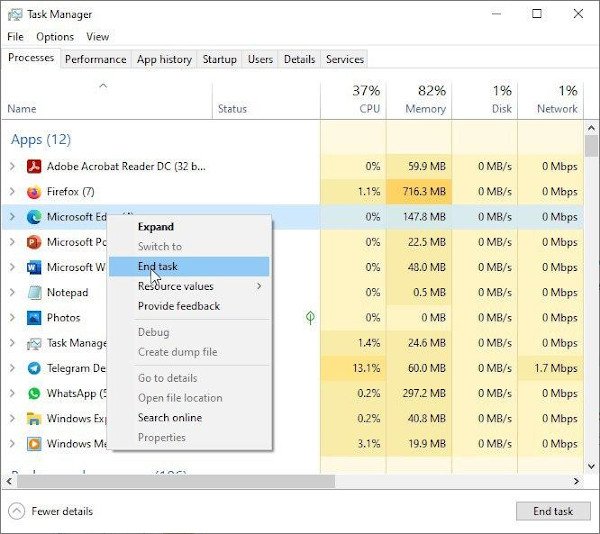The image size is (600, 534).
Task: Collapse view with Fewer details arrow icon
Action: [16, 511]
